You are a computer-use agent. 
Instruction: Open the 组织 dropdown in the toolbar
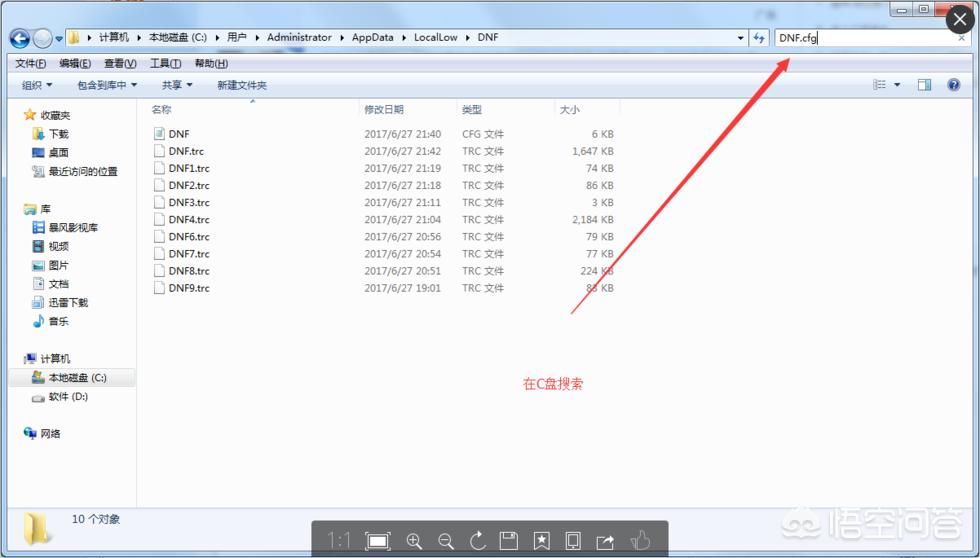[38, 85]
